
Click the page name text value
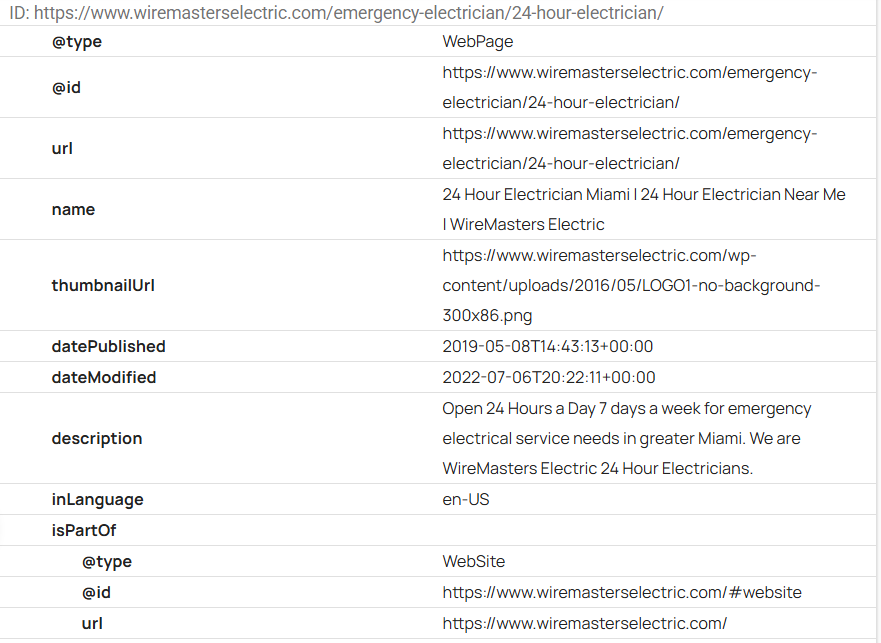643,209
